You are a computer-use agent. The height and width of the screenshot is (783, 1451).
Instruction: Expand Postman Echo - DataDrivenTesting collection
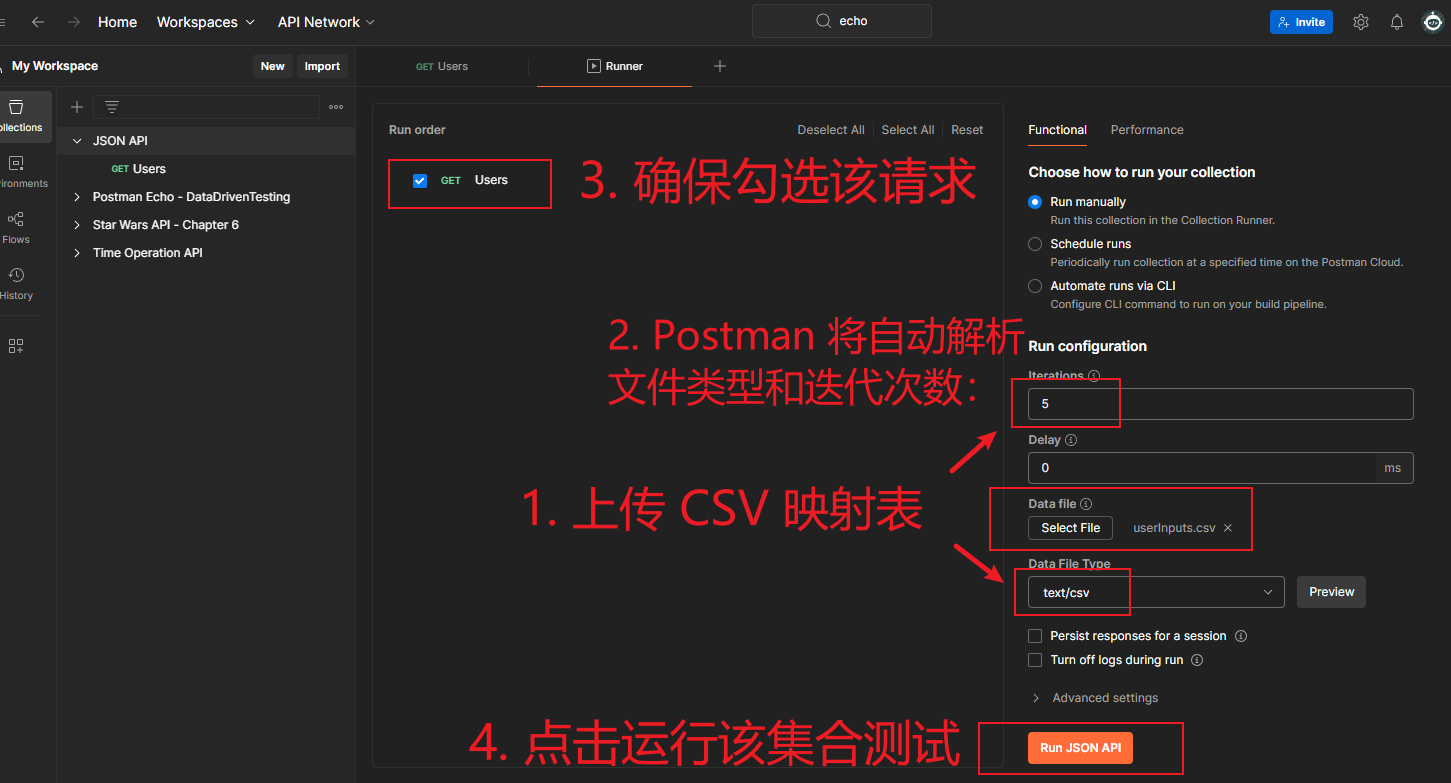coord(77,197)
